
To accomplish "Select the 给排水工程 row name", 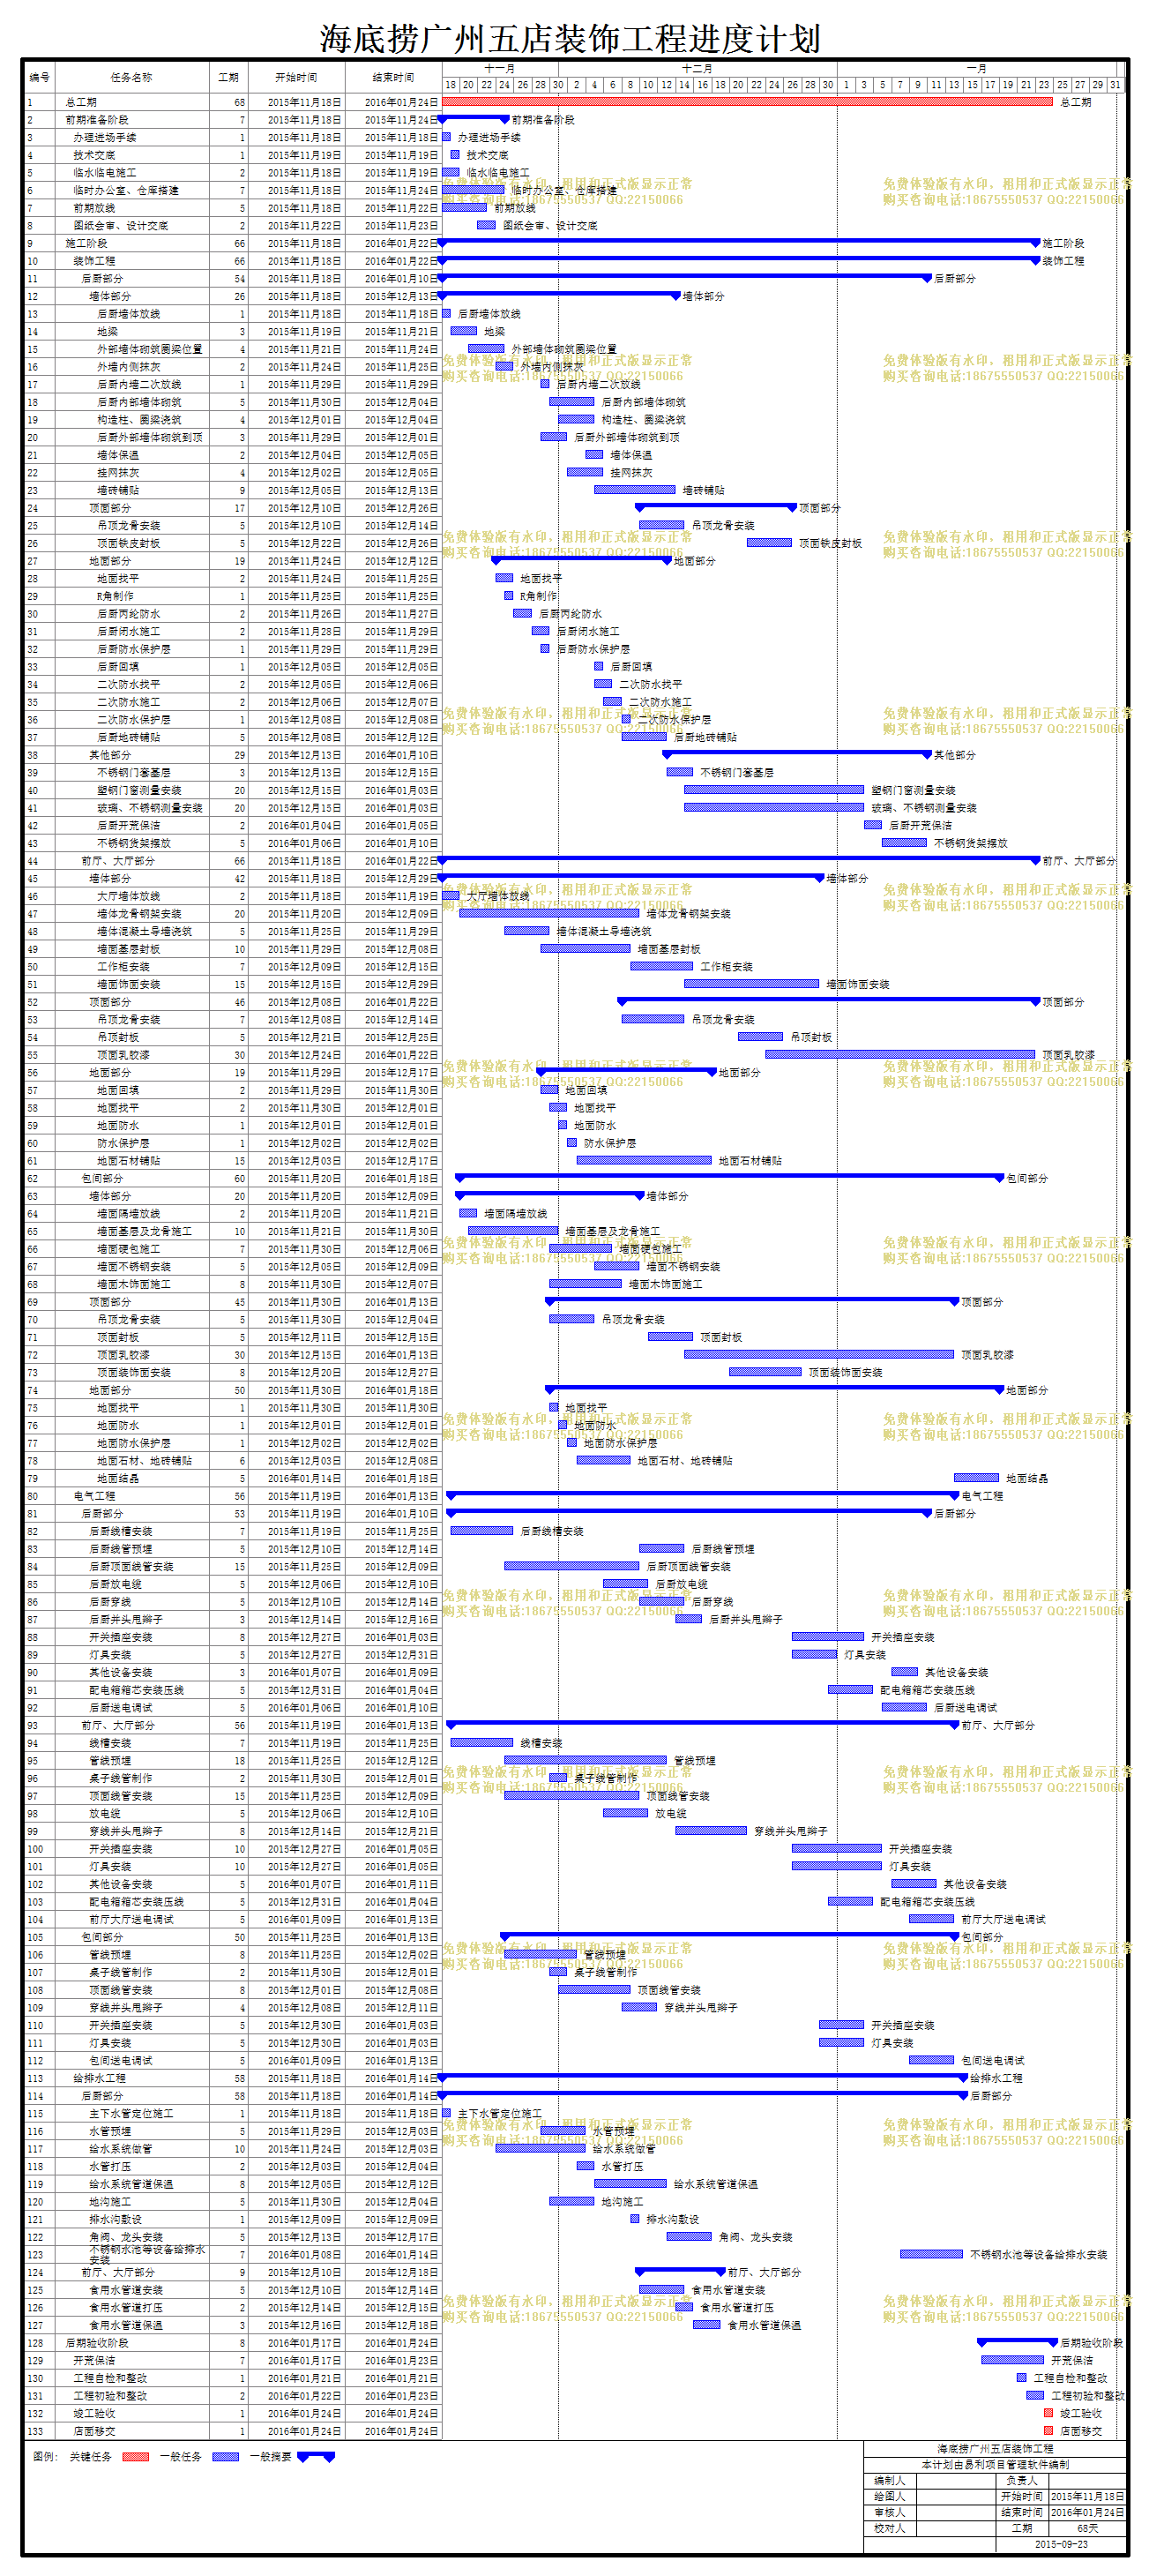I will 99,2078.
